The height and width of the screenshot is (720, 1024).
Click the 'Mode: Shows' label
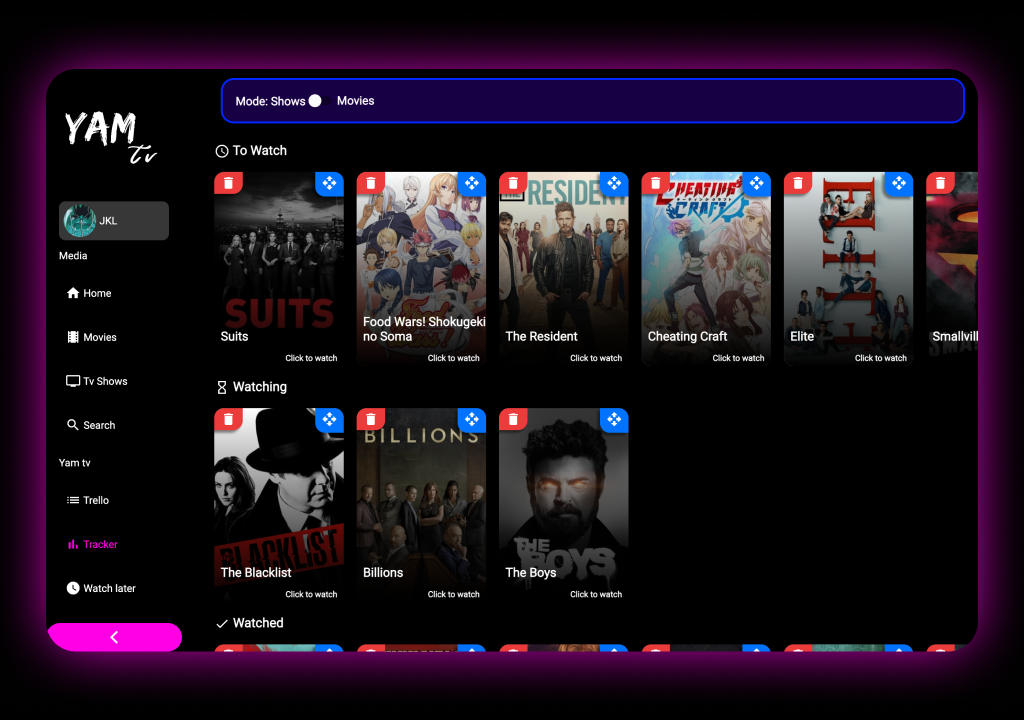(270, 101)
